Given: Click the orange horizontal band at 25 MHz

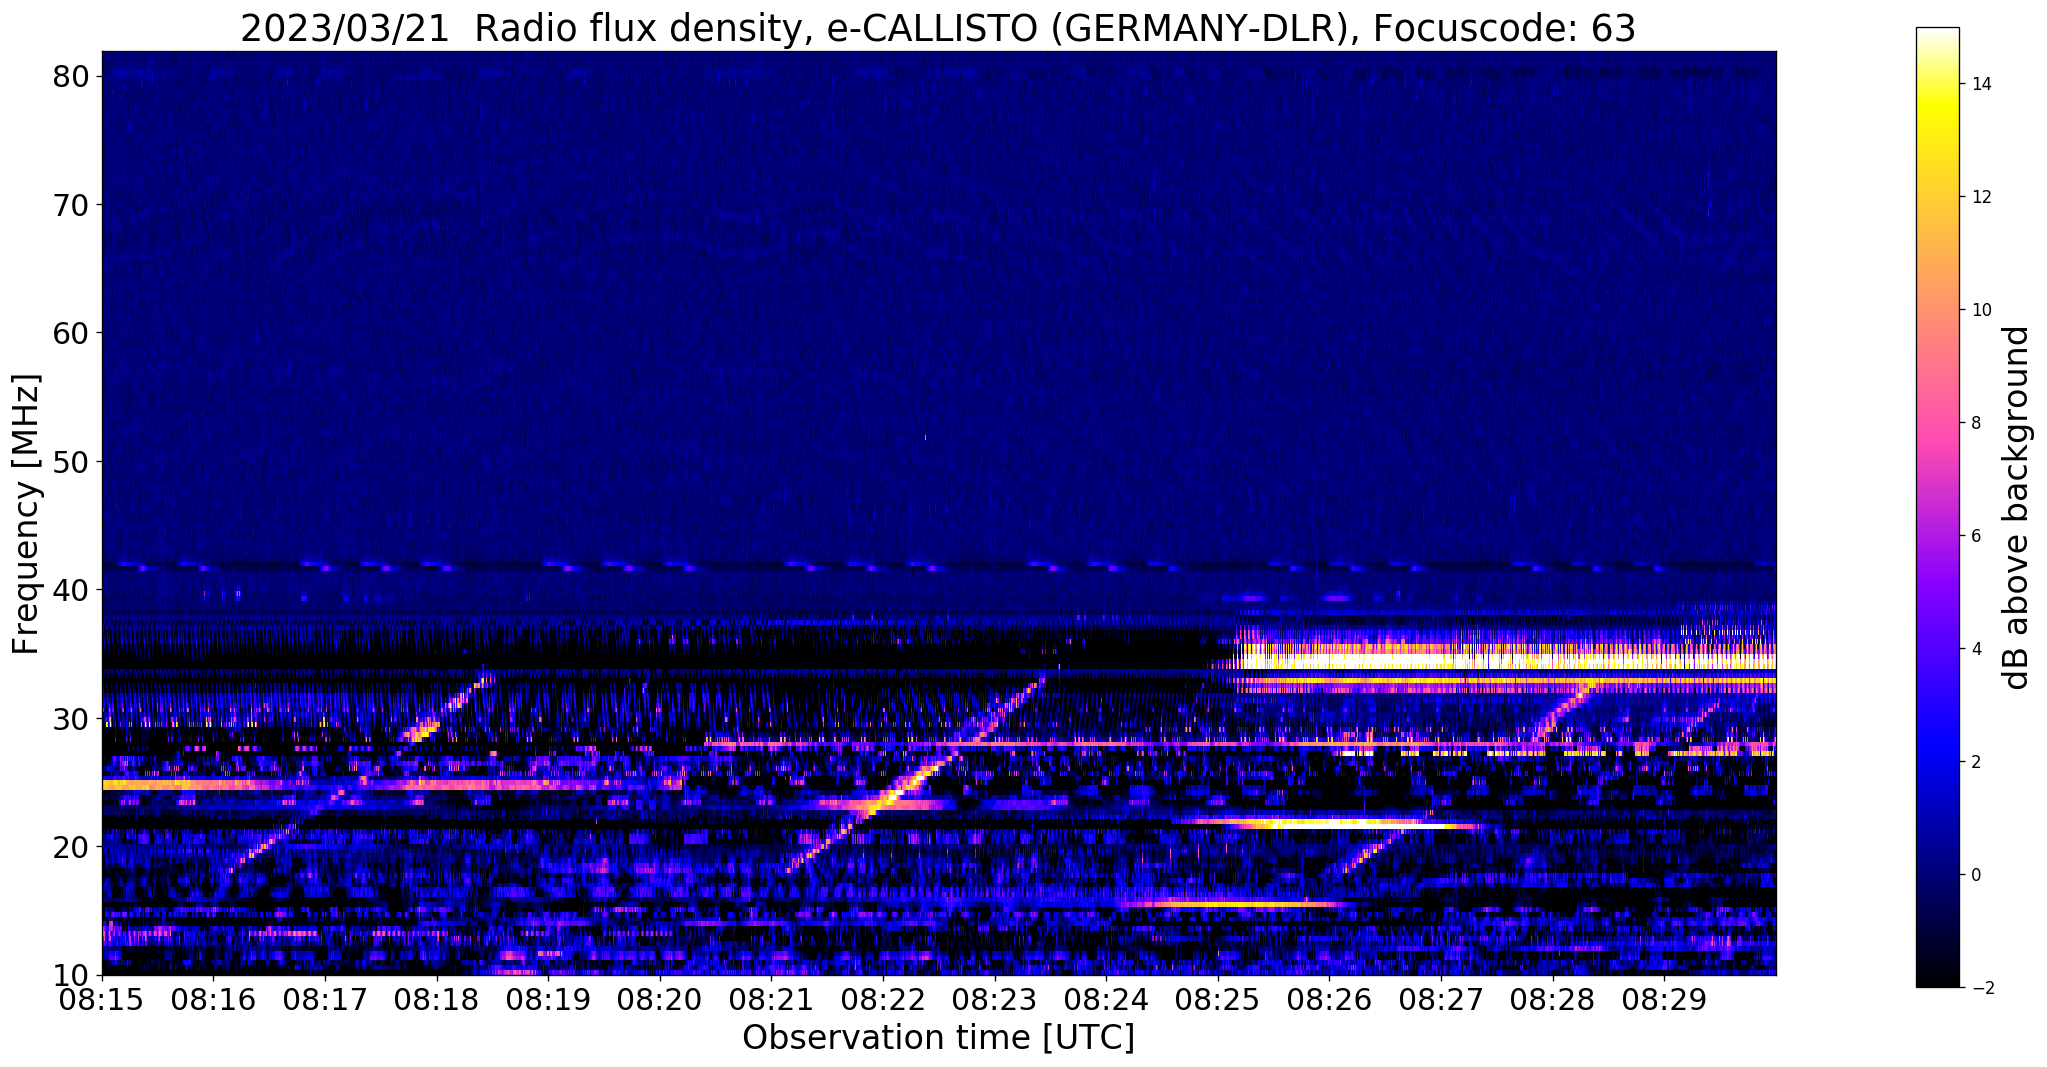Looking at the screenshot, I should tap(392, 785).
